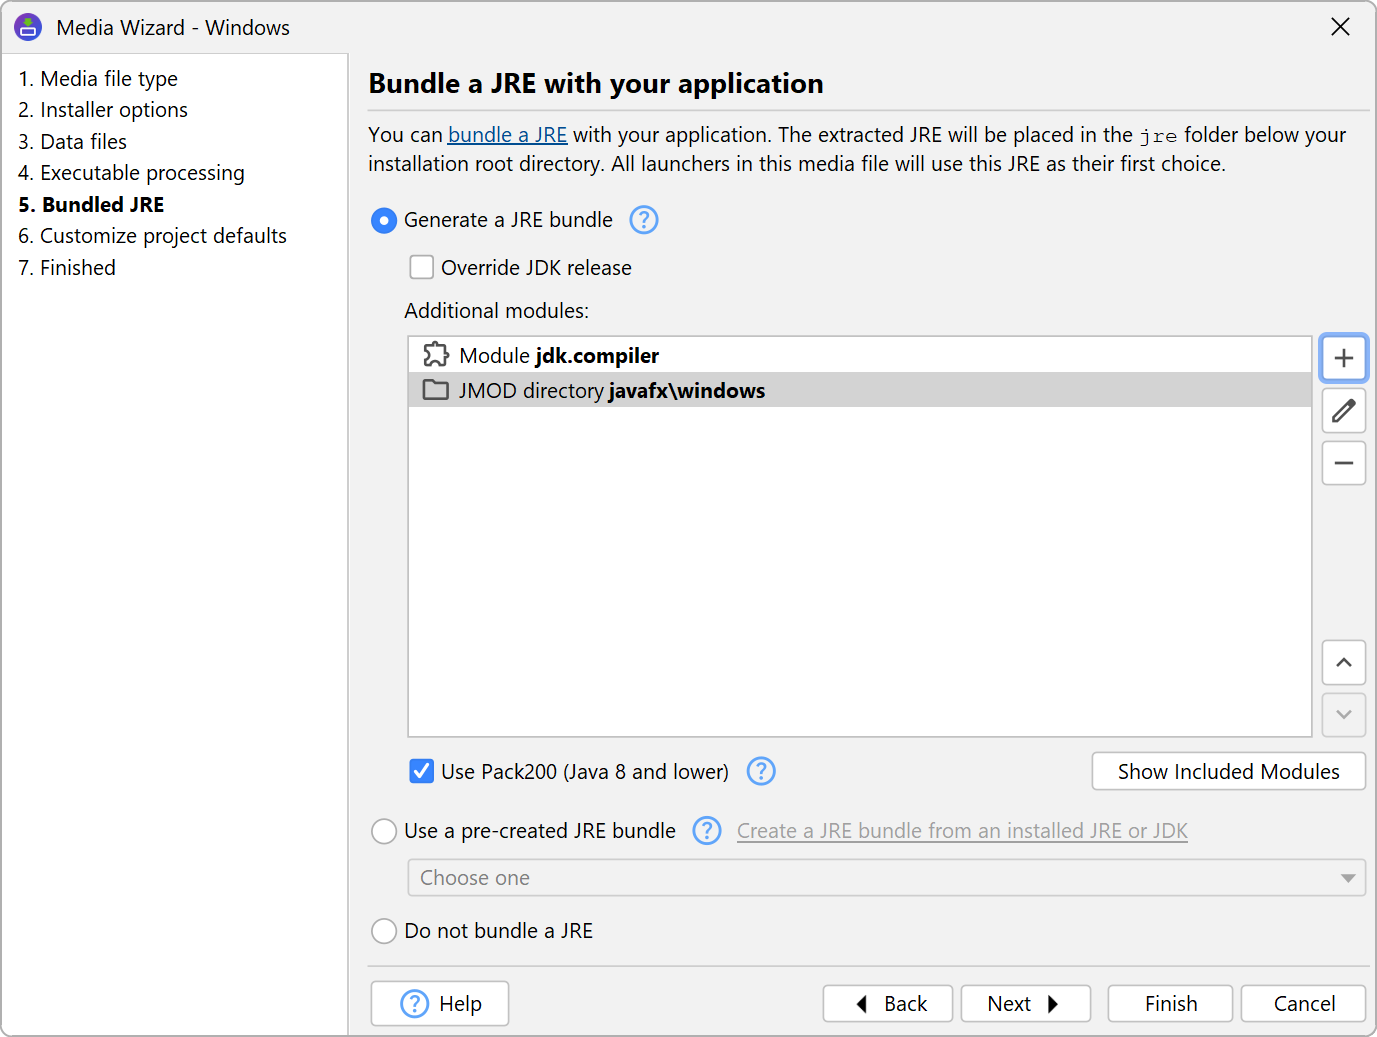
Task: Click the Show Included Modules button
Action: (x=1228, y=772)
